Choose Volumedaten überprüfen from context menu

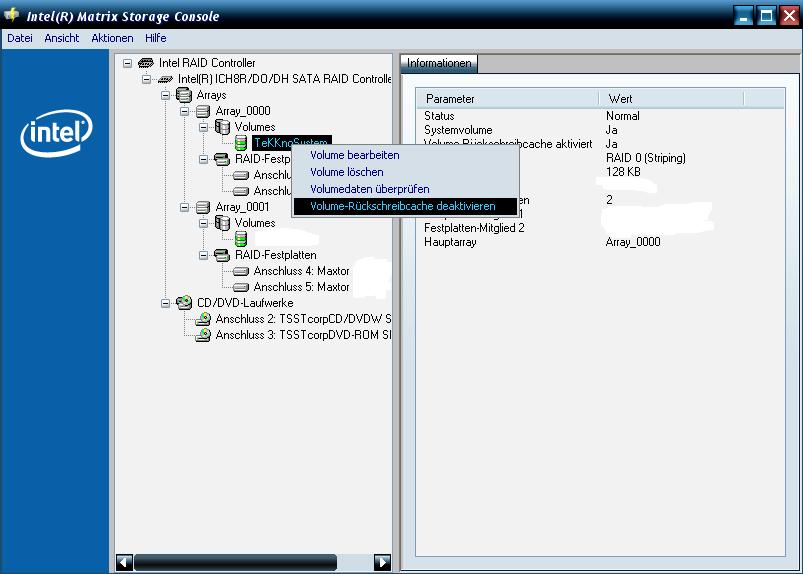405,189
